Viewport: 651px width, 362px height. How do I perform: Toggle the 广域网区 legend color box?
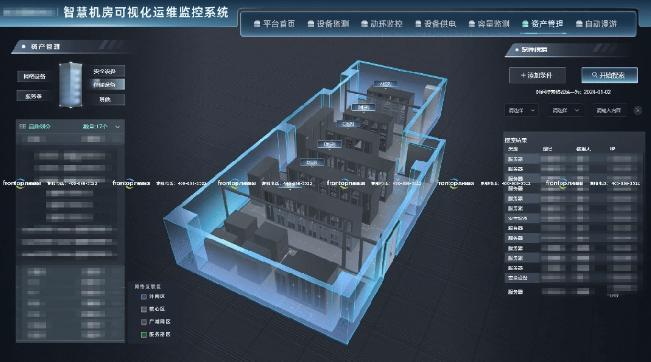(144, 322)
